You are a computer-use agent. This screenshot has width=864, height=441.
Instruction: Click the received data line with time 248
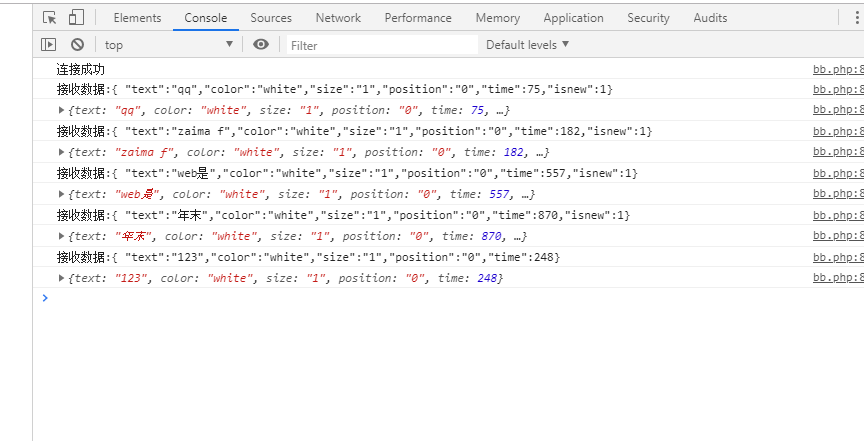coord(308,257)
